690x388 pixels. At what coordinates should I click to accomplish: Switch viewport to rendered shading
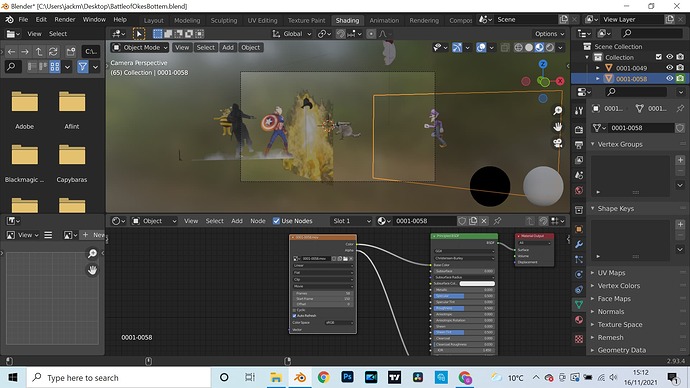(550, 48)
